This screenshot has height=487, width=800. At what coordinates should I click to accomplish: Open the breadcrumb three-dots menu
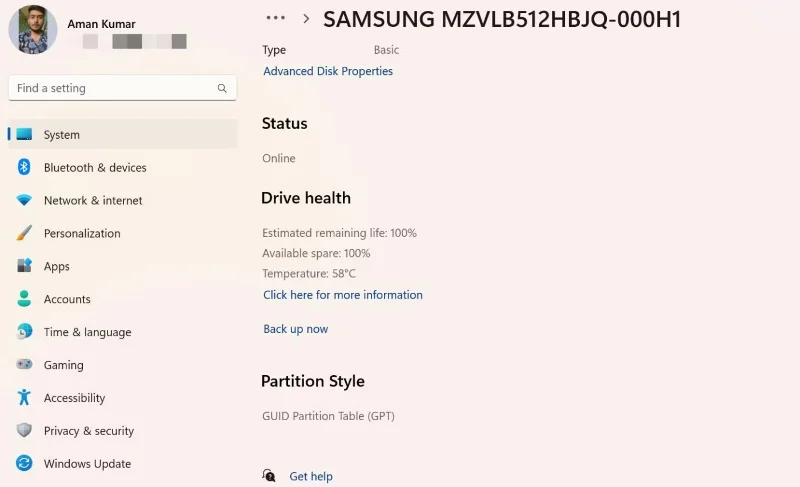[x=276, y=18]
